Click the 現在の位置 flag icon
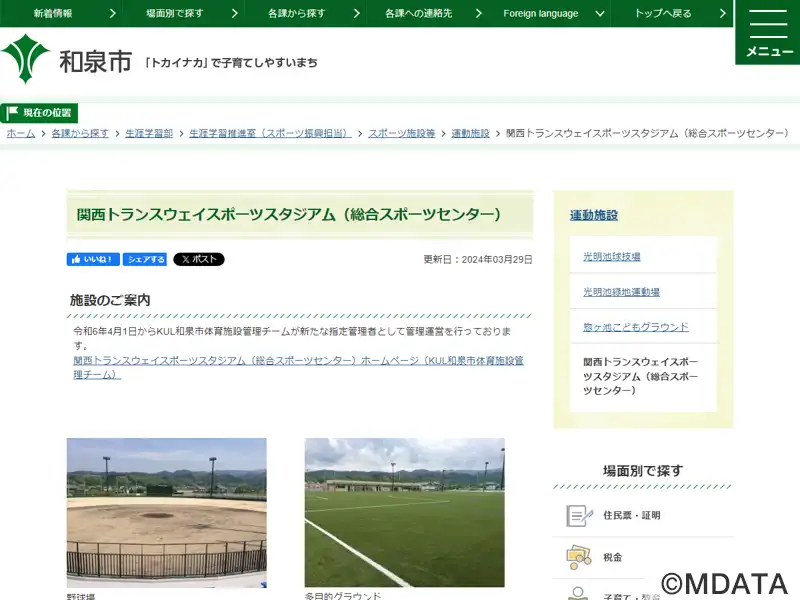Viewport: 800px width, 600px height. tap(12, 113)
